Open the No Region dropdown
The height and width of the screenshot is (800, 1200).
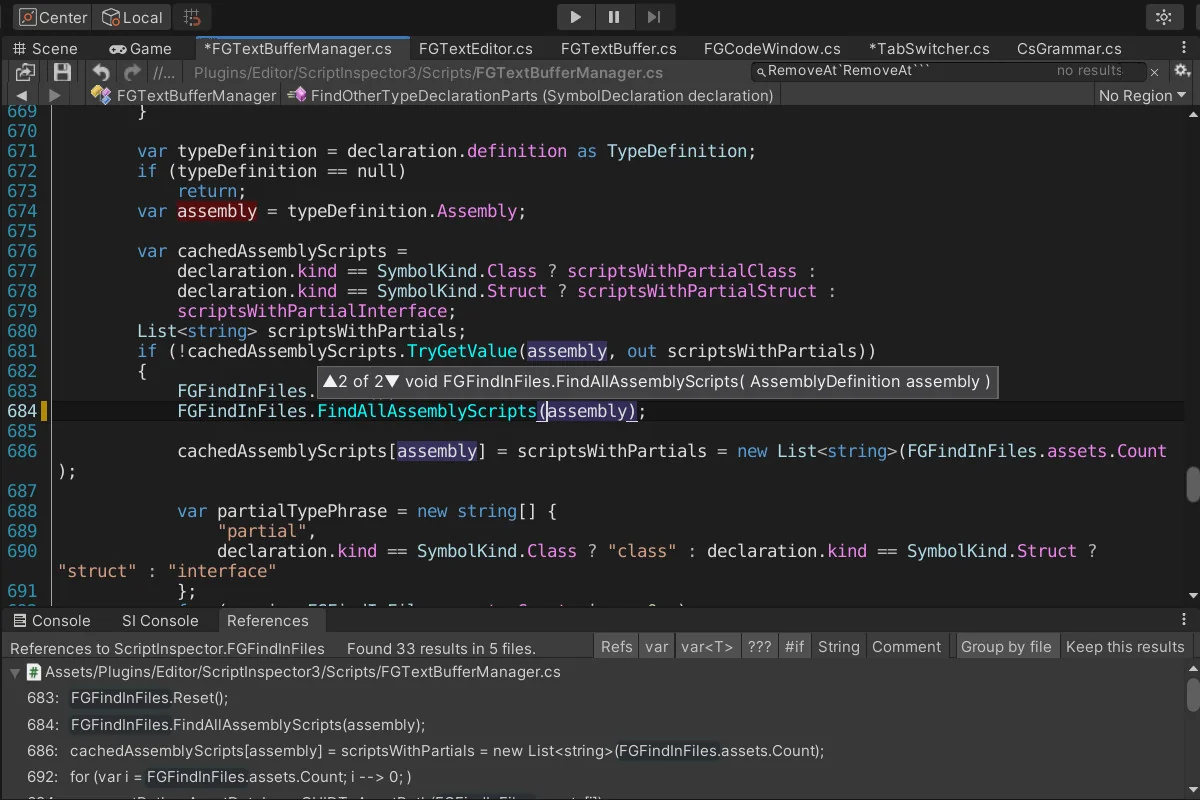point(1142,95)
